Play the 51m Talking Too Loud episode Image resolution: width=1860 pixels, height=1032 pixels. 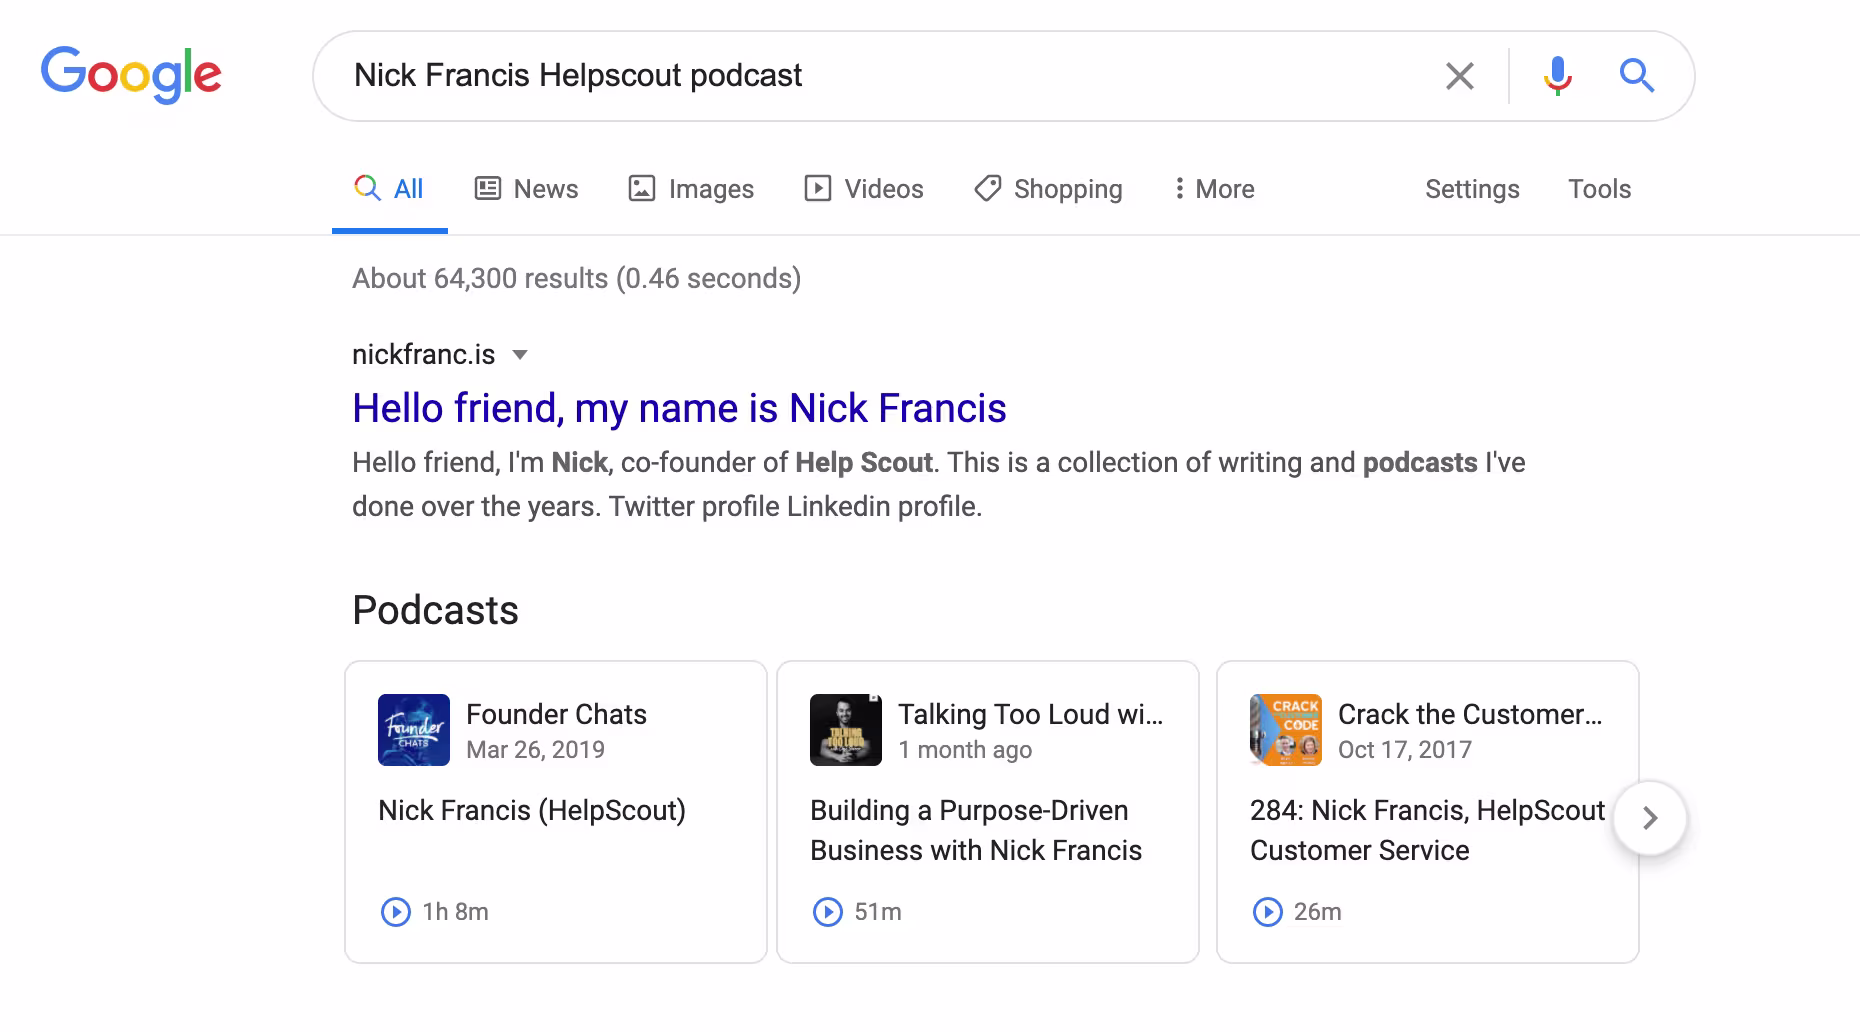[828, 912]
